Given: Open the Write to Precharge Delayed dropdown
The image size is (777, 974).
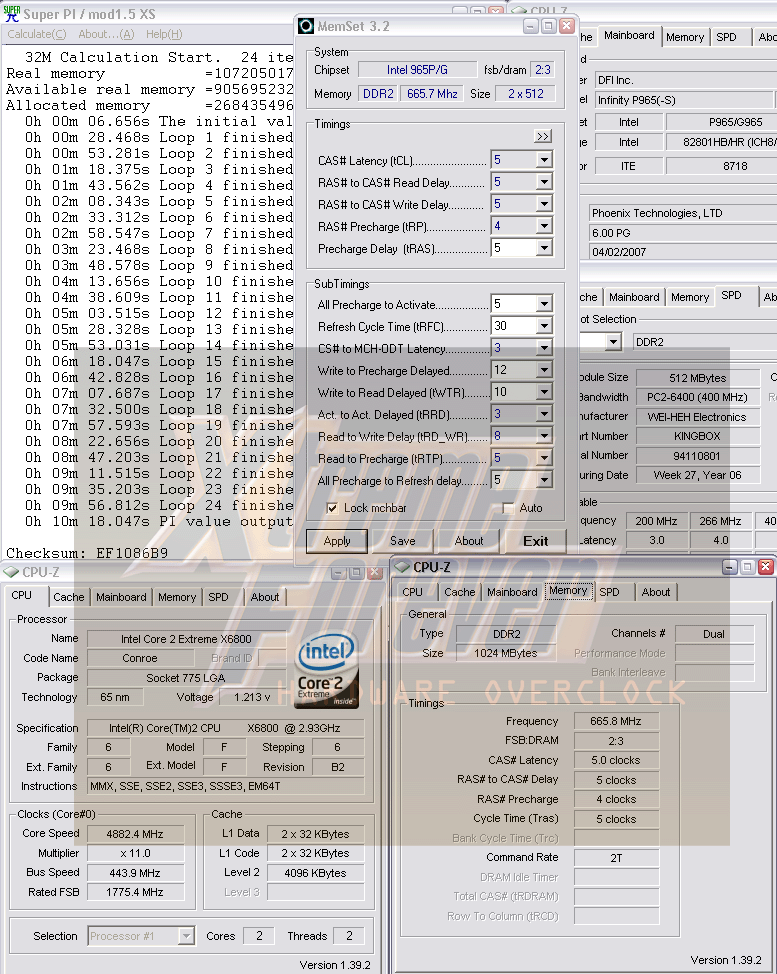Looking at the screenshot, I should [544, 370].
